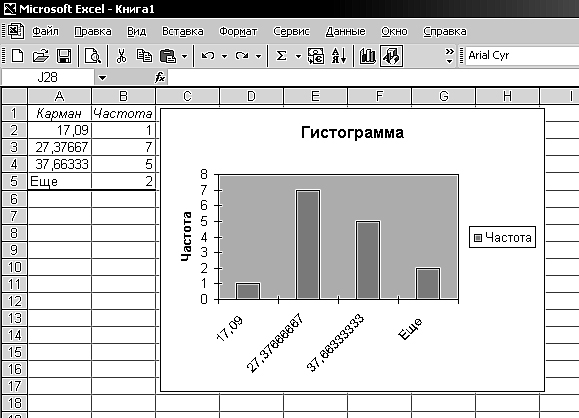
Task: Select the shortest bar above 17,09
Action: [x=248, y=291]
